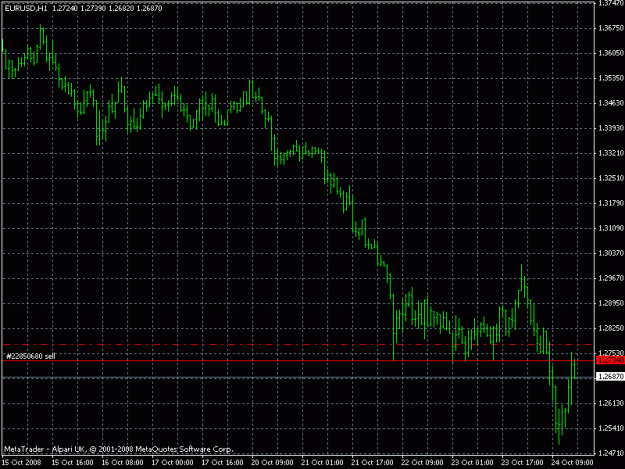Image resolution: width=625 pixels, height=469 pixels.
Task: Click the 1.28250 price axis label
Action: 611,328
